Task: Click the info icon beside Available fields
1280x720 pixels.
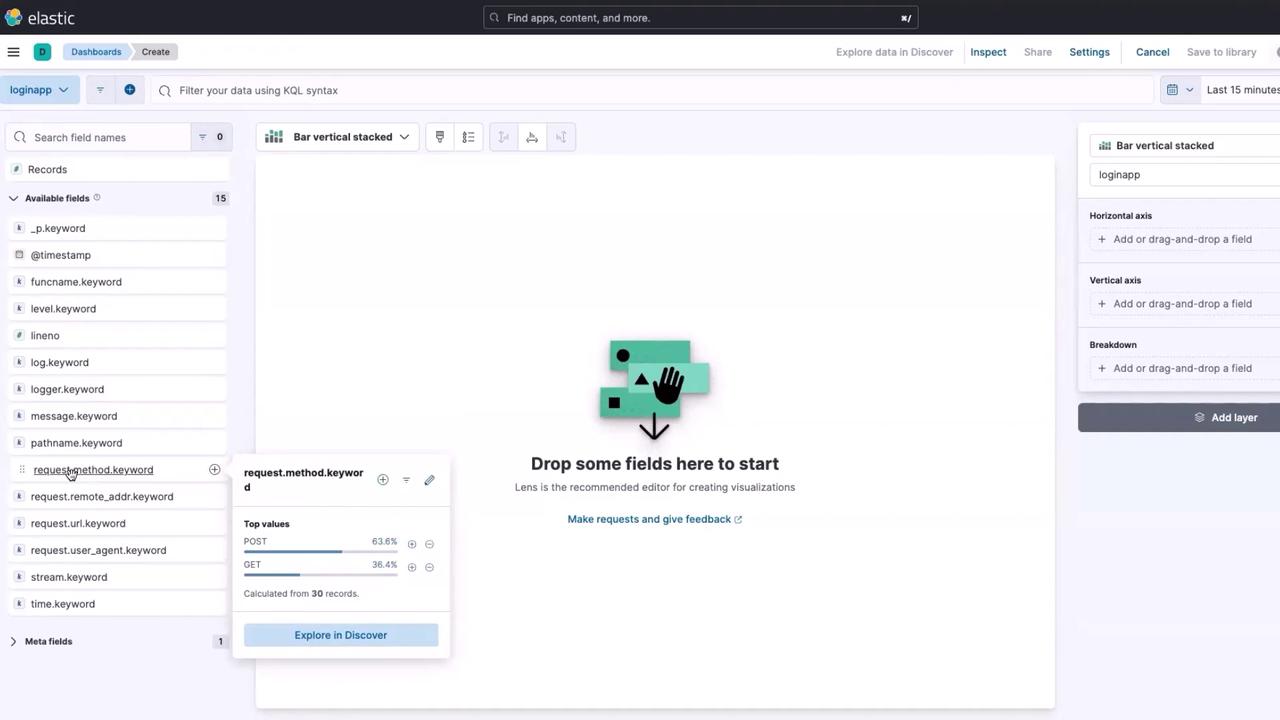Action: tap(97, 198)
